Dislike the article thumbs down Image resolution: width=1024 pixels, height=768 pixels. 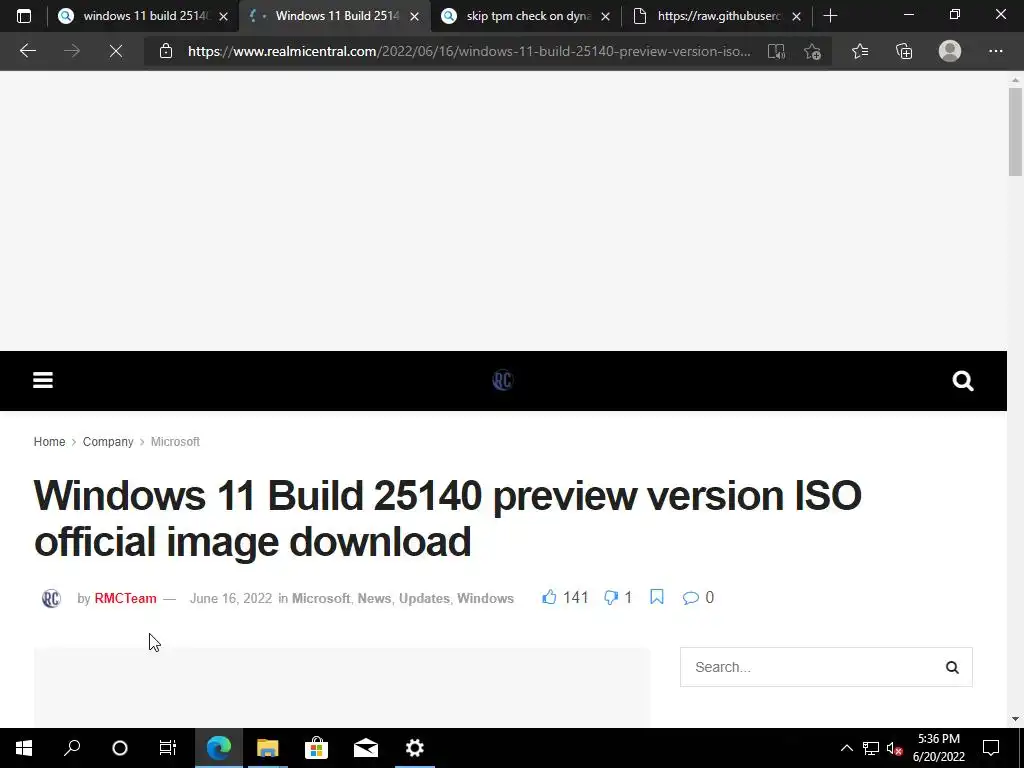(611, 598)
